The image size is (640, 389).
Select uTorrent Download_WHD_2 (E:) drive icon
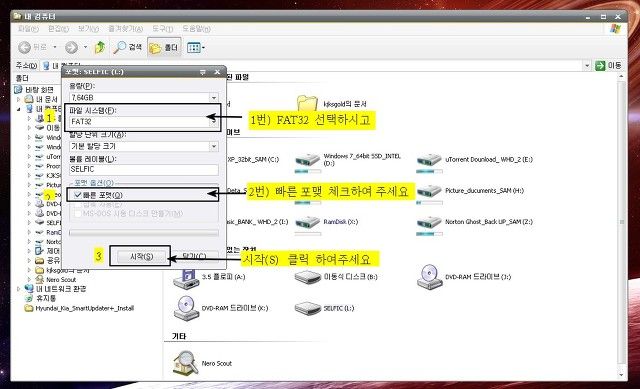click(x=429, y=160)
